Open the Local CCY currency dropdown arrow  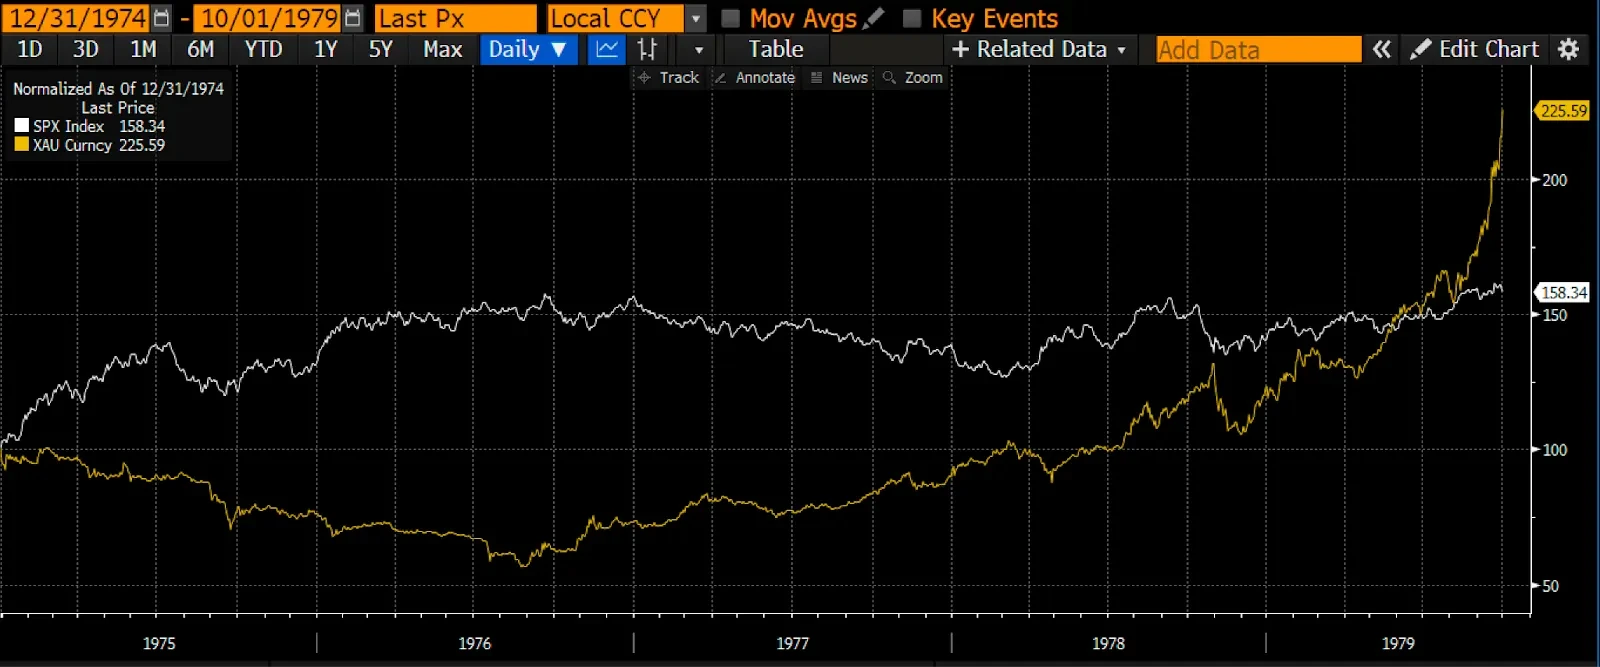(x=696, y=19)
